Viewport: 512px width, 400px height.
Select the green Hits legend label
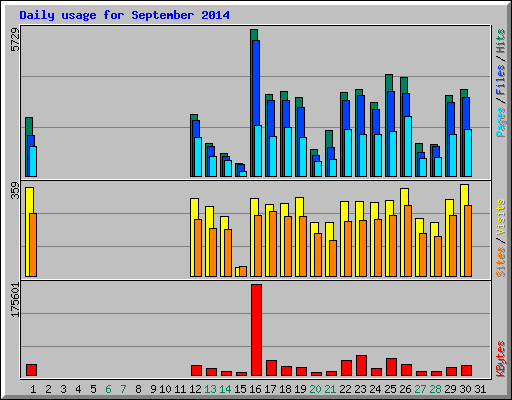coord(500,41)
